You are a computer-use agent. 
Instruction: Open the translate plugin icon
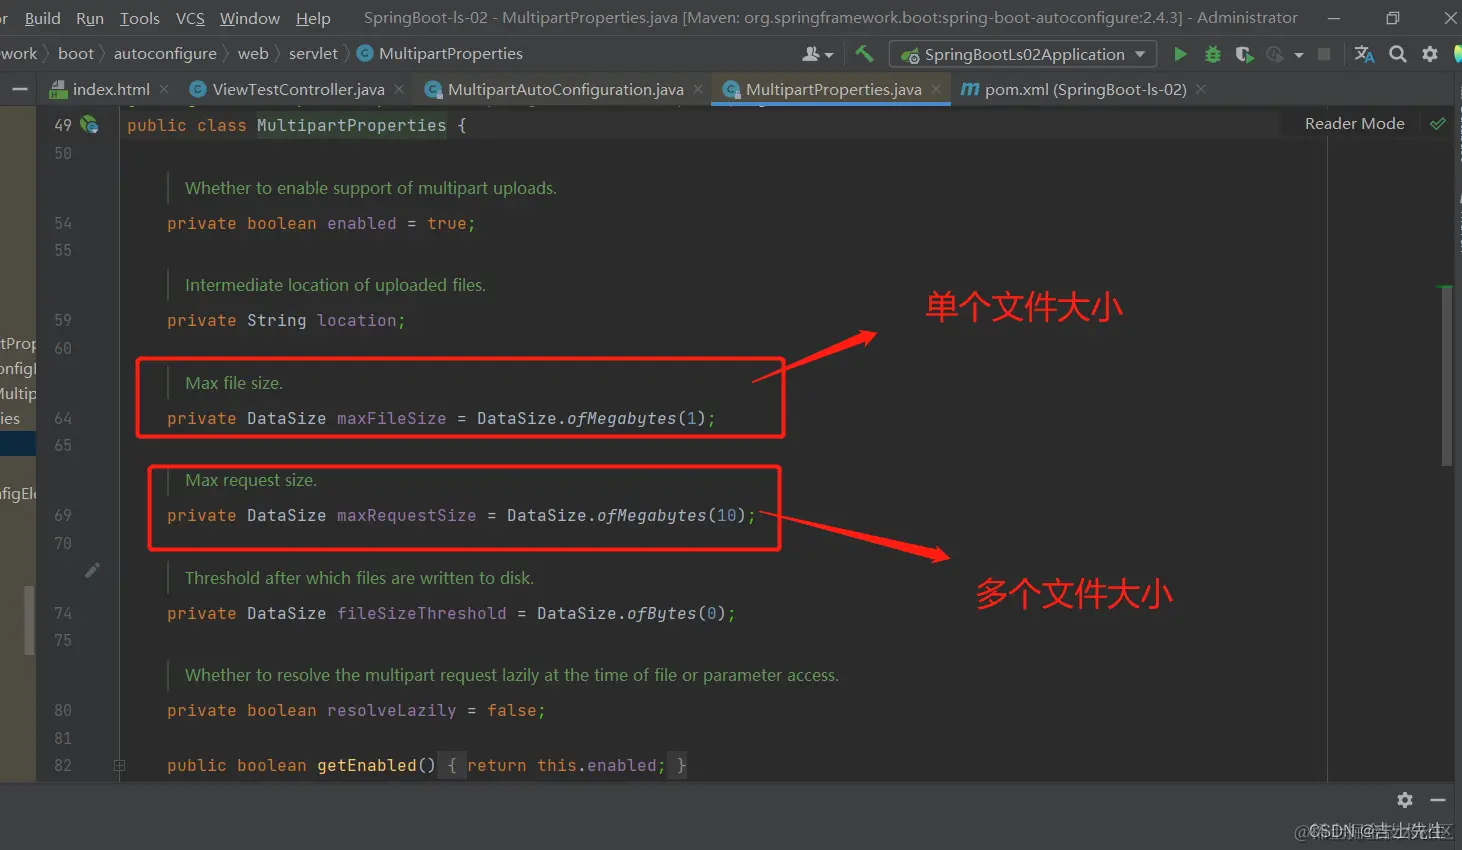(1364, 54)
